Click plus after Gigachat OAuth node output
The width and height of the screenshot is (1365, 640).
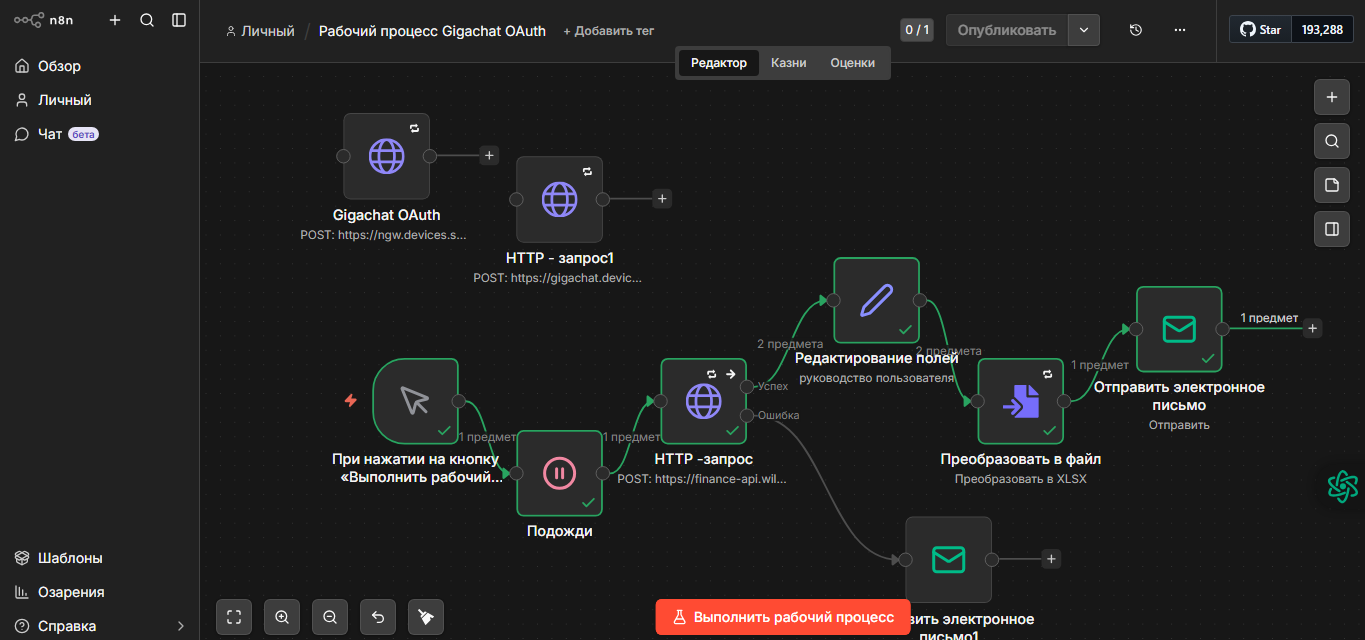(x=489, y=155)
